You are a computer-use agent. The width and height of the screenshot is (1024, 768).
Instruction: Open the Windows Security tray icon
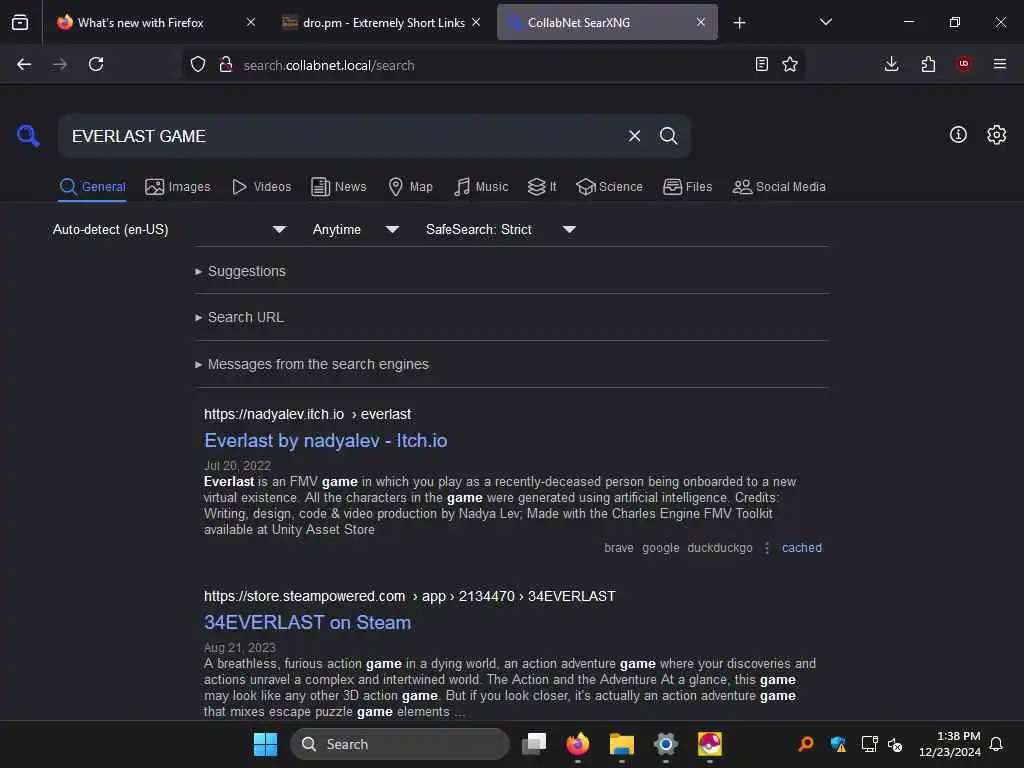click(838, 744)
